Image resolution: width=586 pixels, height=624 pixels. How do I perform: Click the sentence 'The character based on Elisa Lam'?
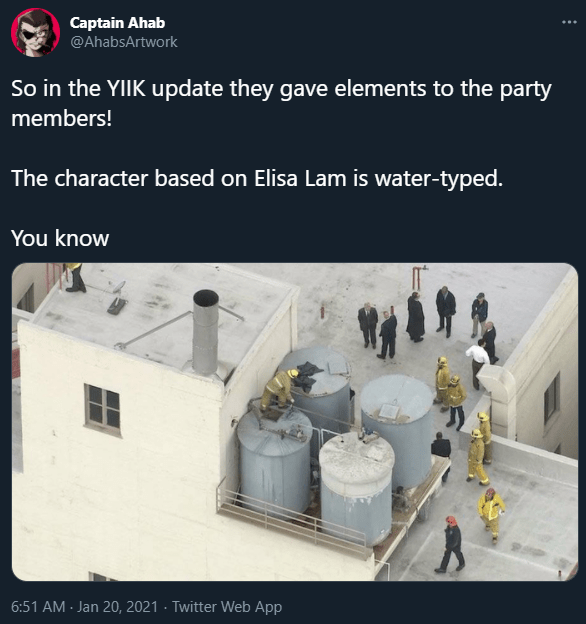(179, 178)
